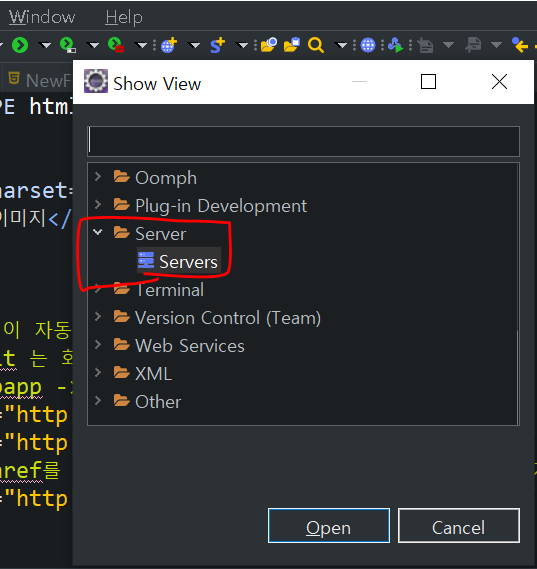Select the Web Services label

click(190, 346)
